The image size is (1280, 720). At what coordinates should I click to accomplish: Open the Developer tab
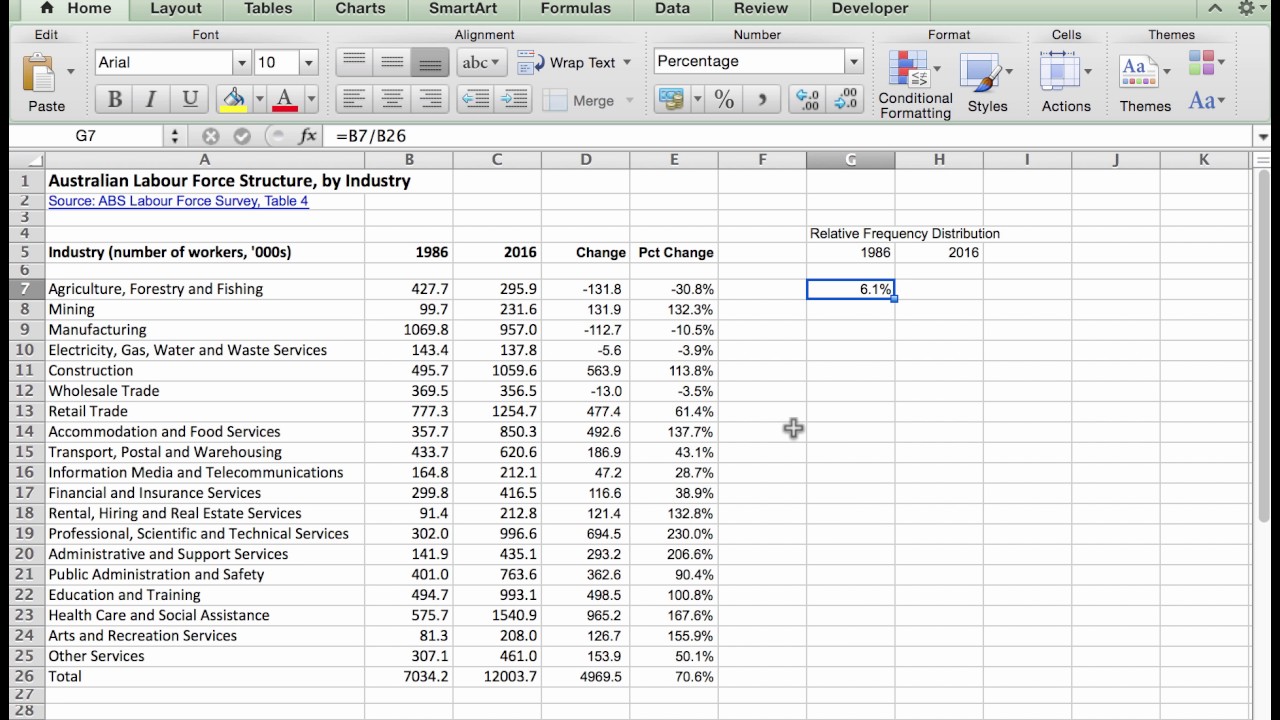coord(870,9)
